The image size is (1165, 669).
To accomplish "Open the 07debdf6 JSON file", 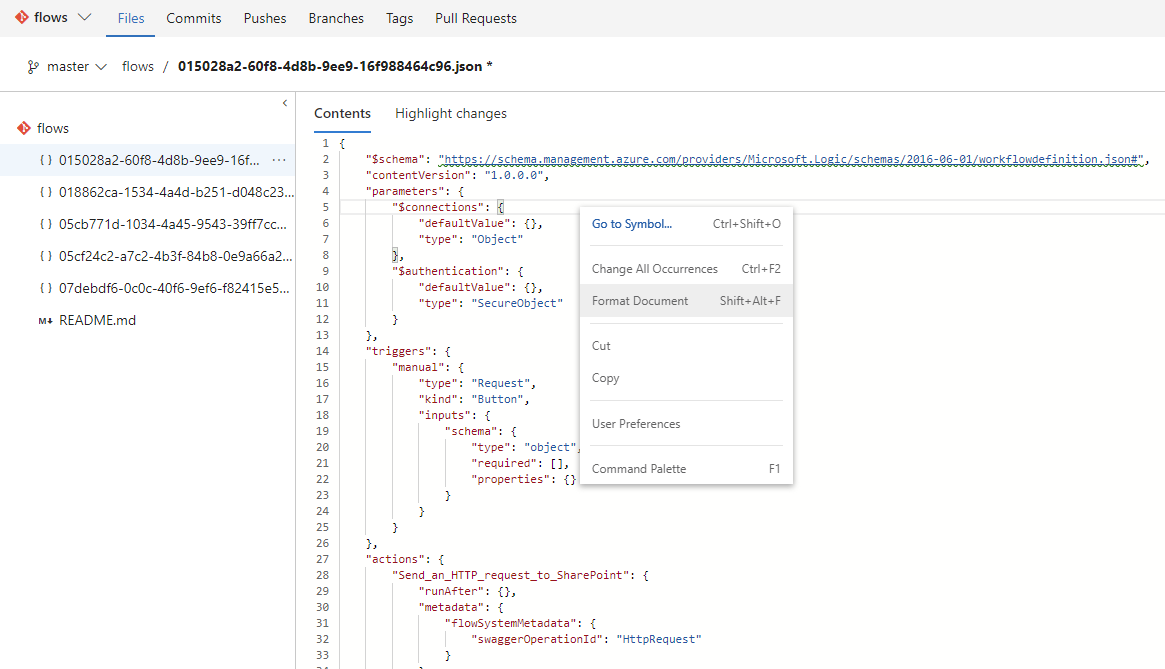I will [176, 288].
